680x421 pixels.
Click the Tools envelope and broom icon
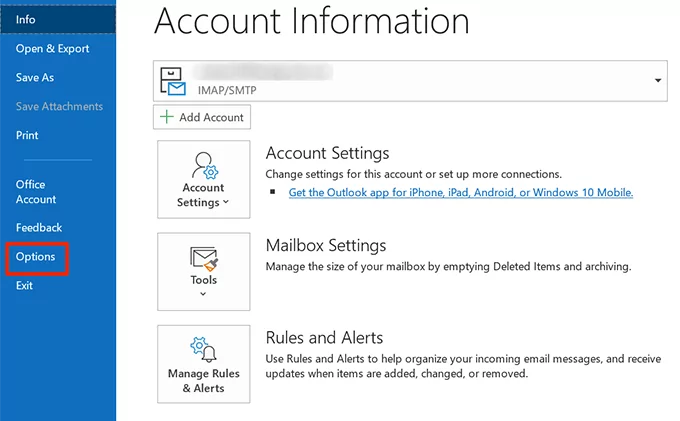[x=204, y=259]
